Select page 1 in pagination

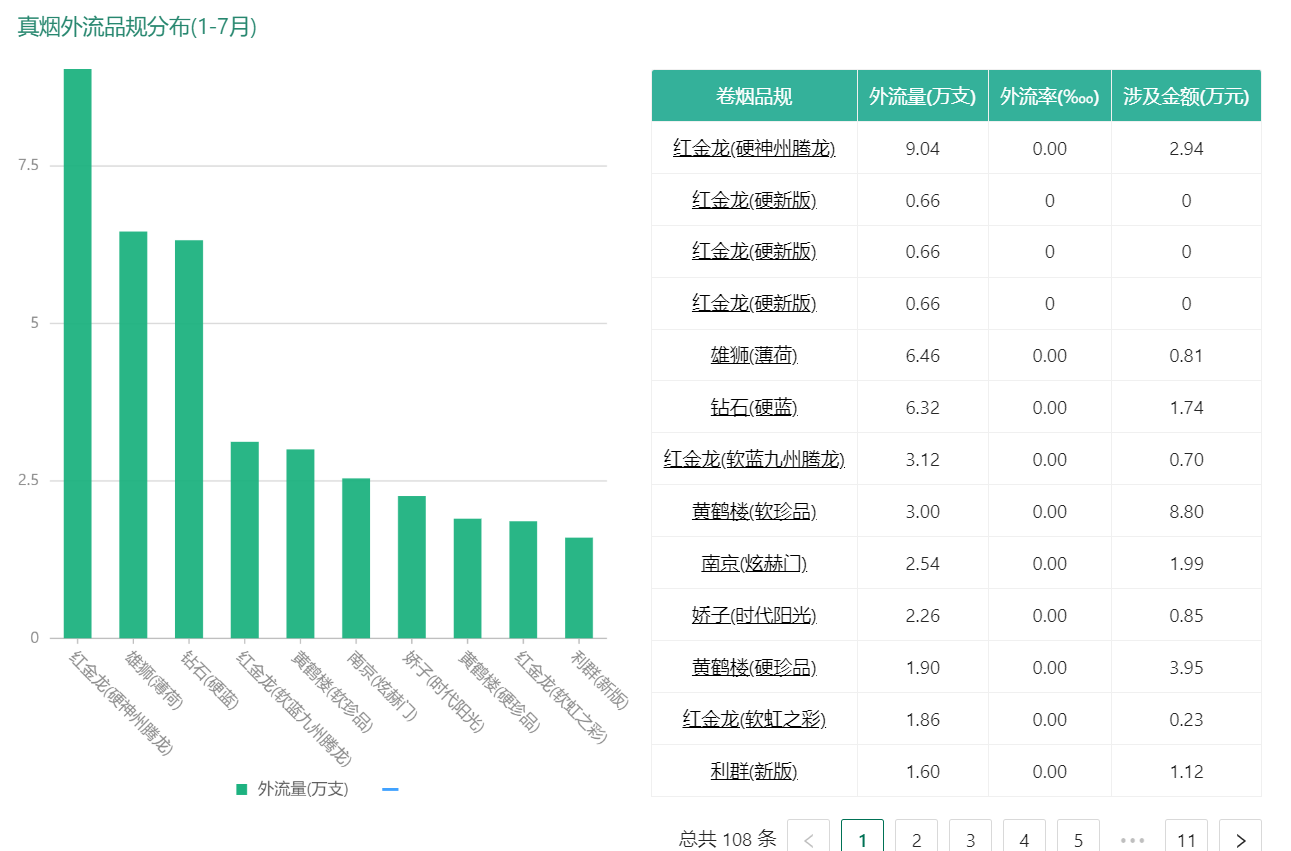pyautogui.click(x=862, y=840)
